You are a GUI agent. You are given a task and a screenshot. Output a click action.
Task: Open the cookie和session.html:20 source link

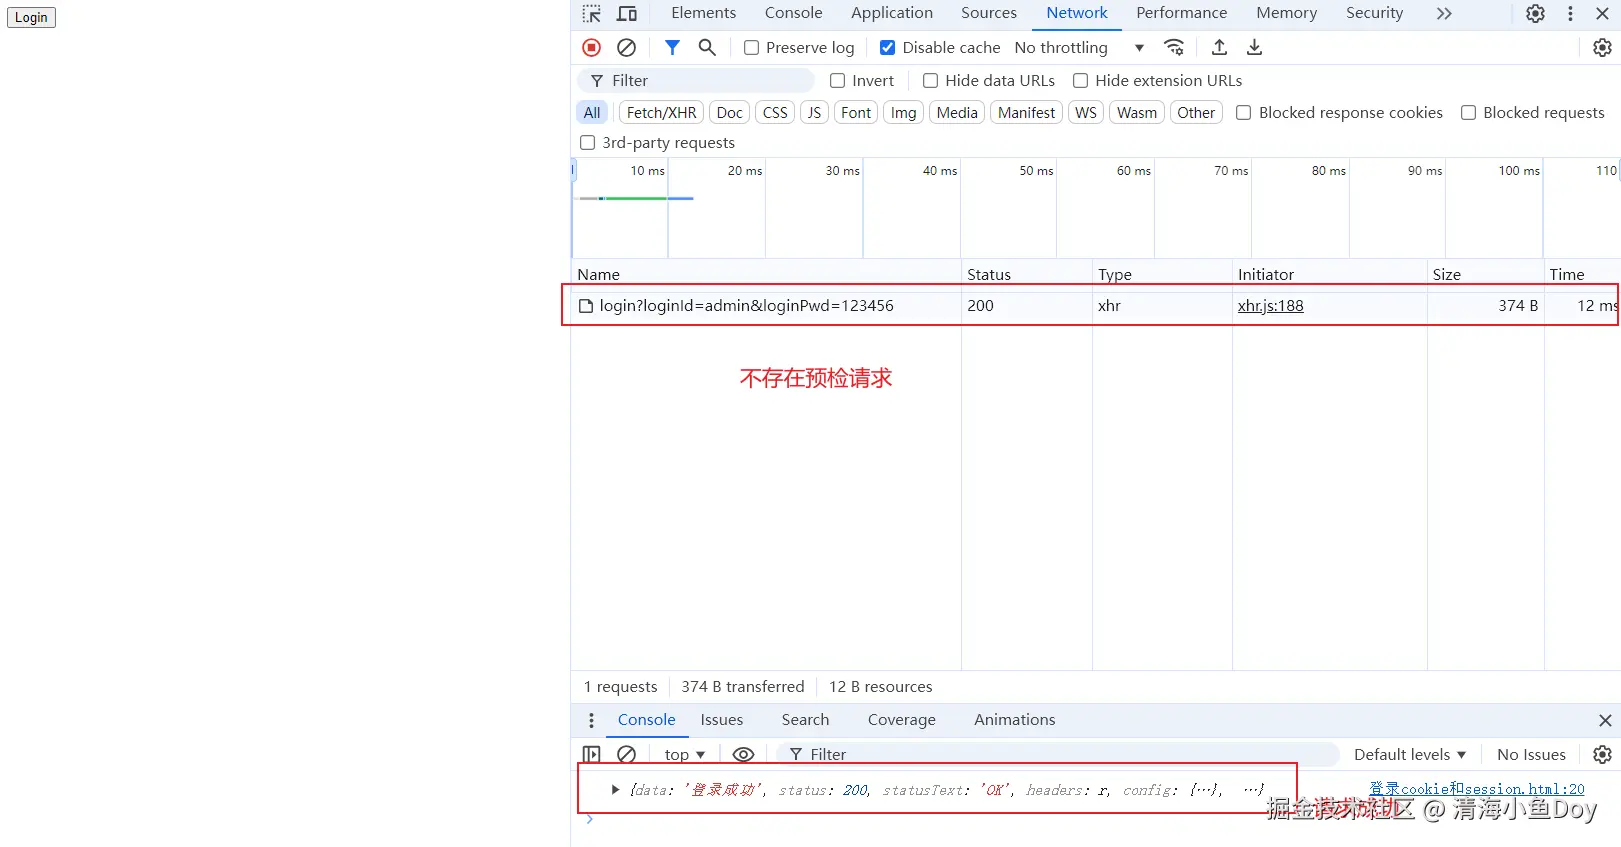point(1476,789)
